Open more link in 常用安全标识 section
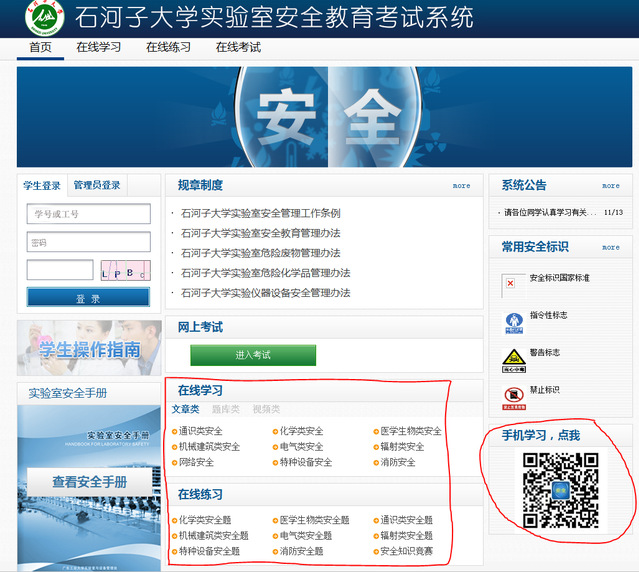This screenshot has width=639, height=572. (x=610, y=247)
